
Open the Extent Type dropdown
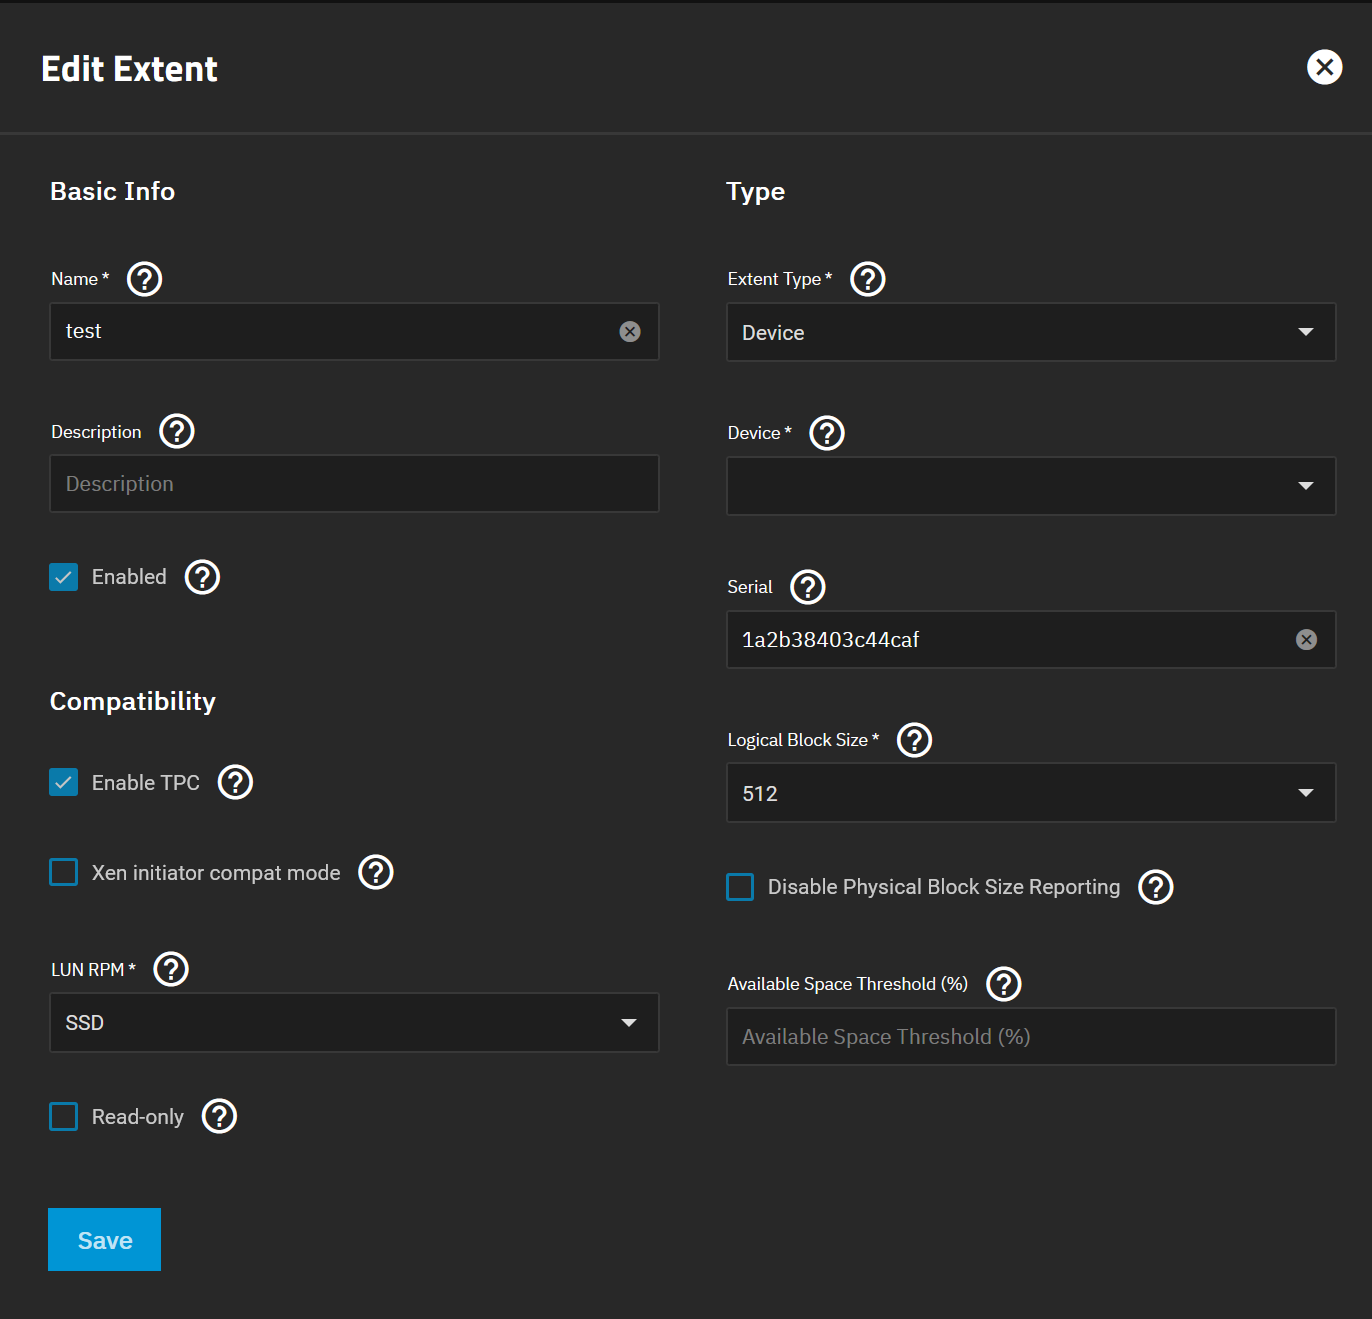coord(1030,332)
